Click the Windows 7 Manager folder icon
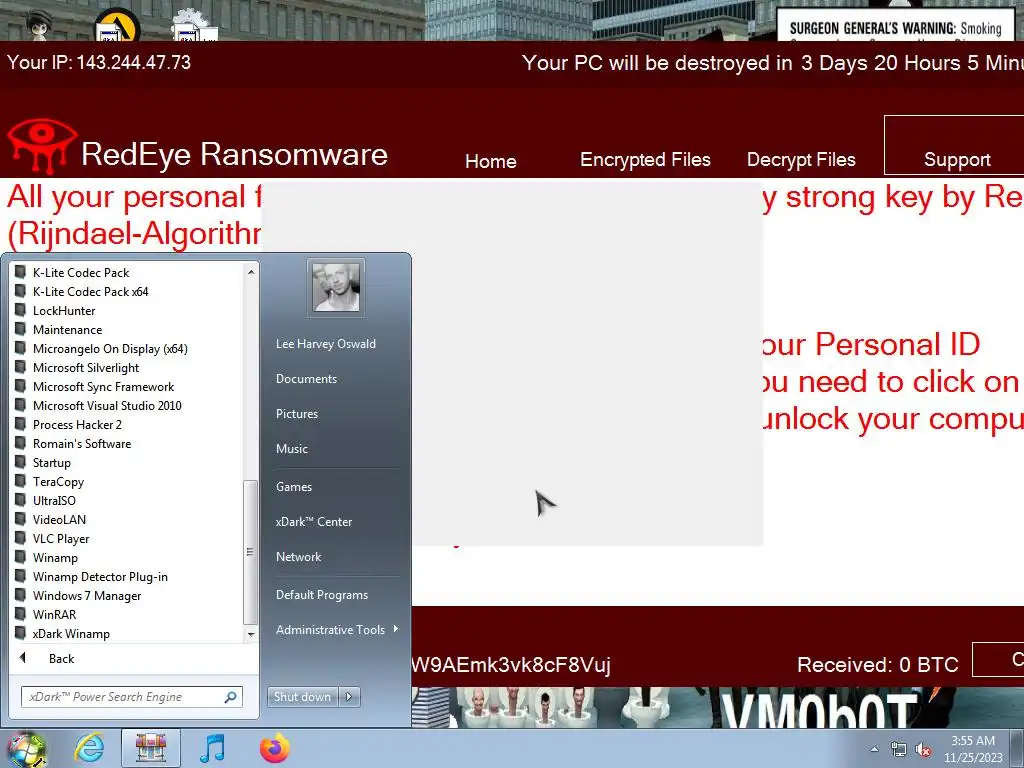 [x=20, y=595]
